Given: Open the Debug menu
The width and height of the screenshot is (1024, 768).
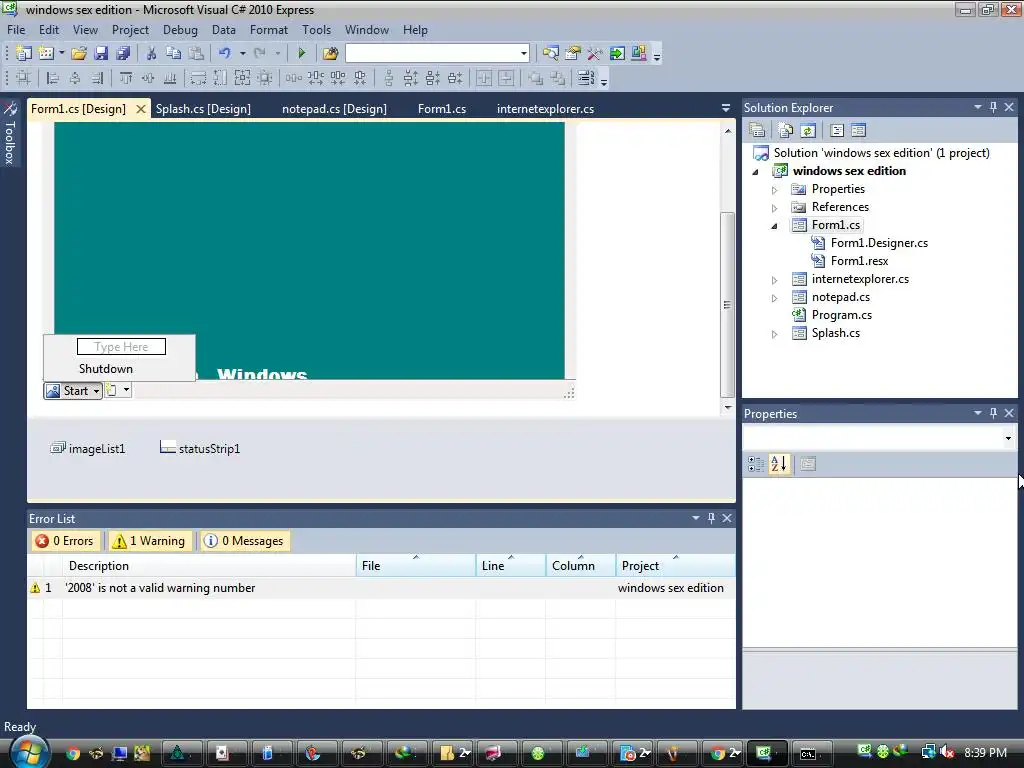Looking at the screenshot, I should coord(180,30).
